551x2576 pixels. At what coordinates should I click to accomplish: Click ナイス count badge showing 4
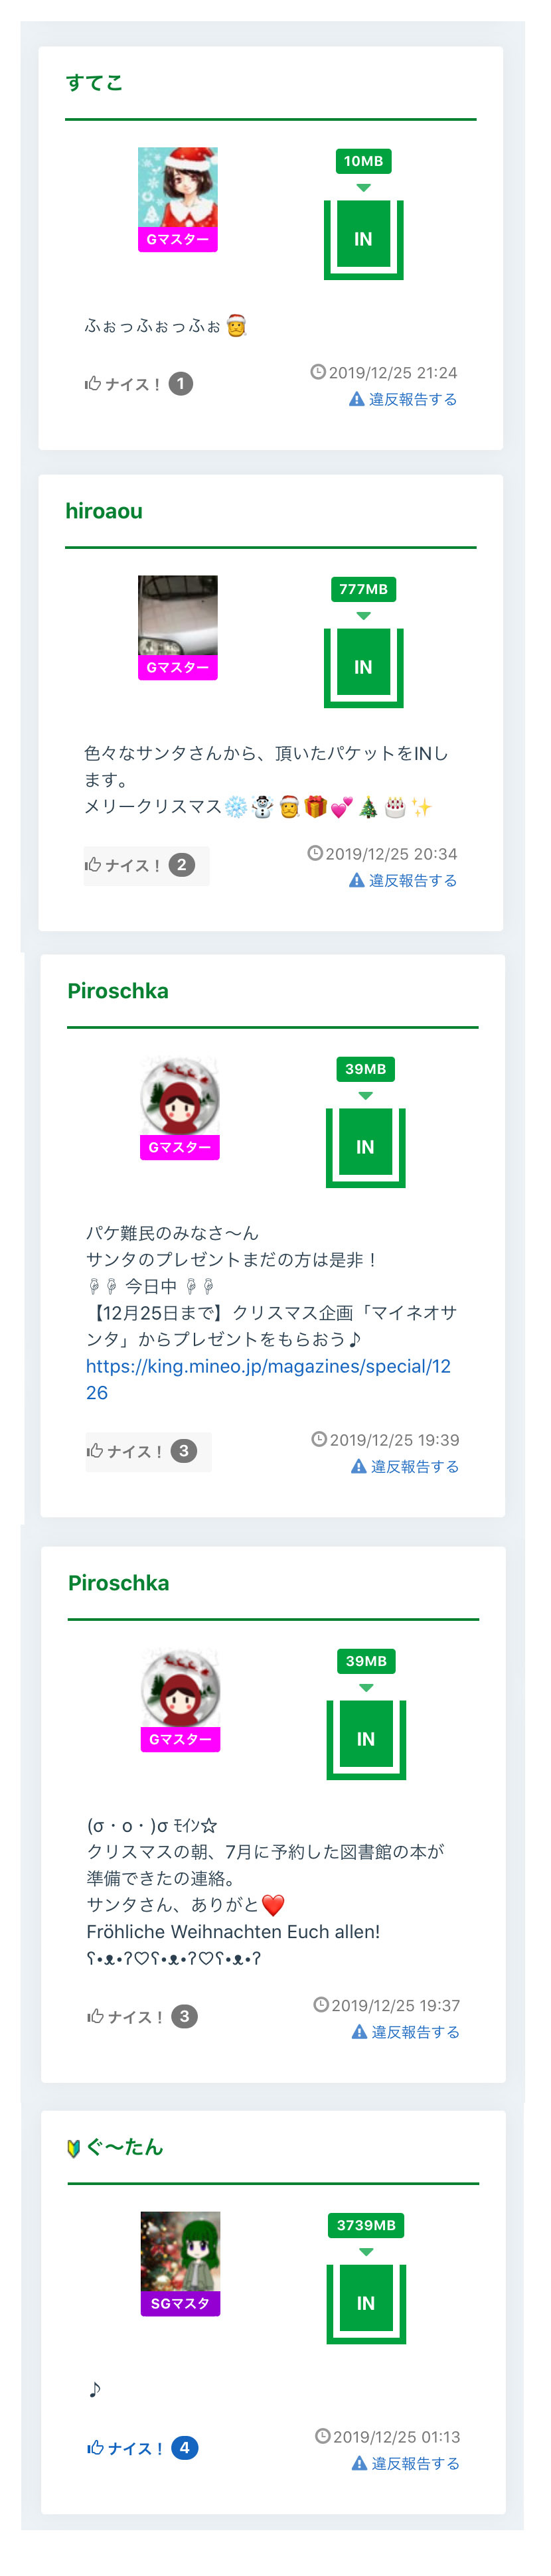pyautogui.click(x=185, y=2449)
